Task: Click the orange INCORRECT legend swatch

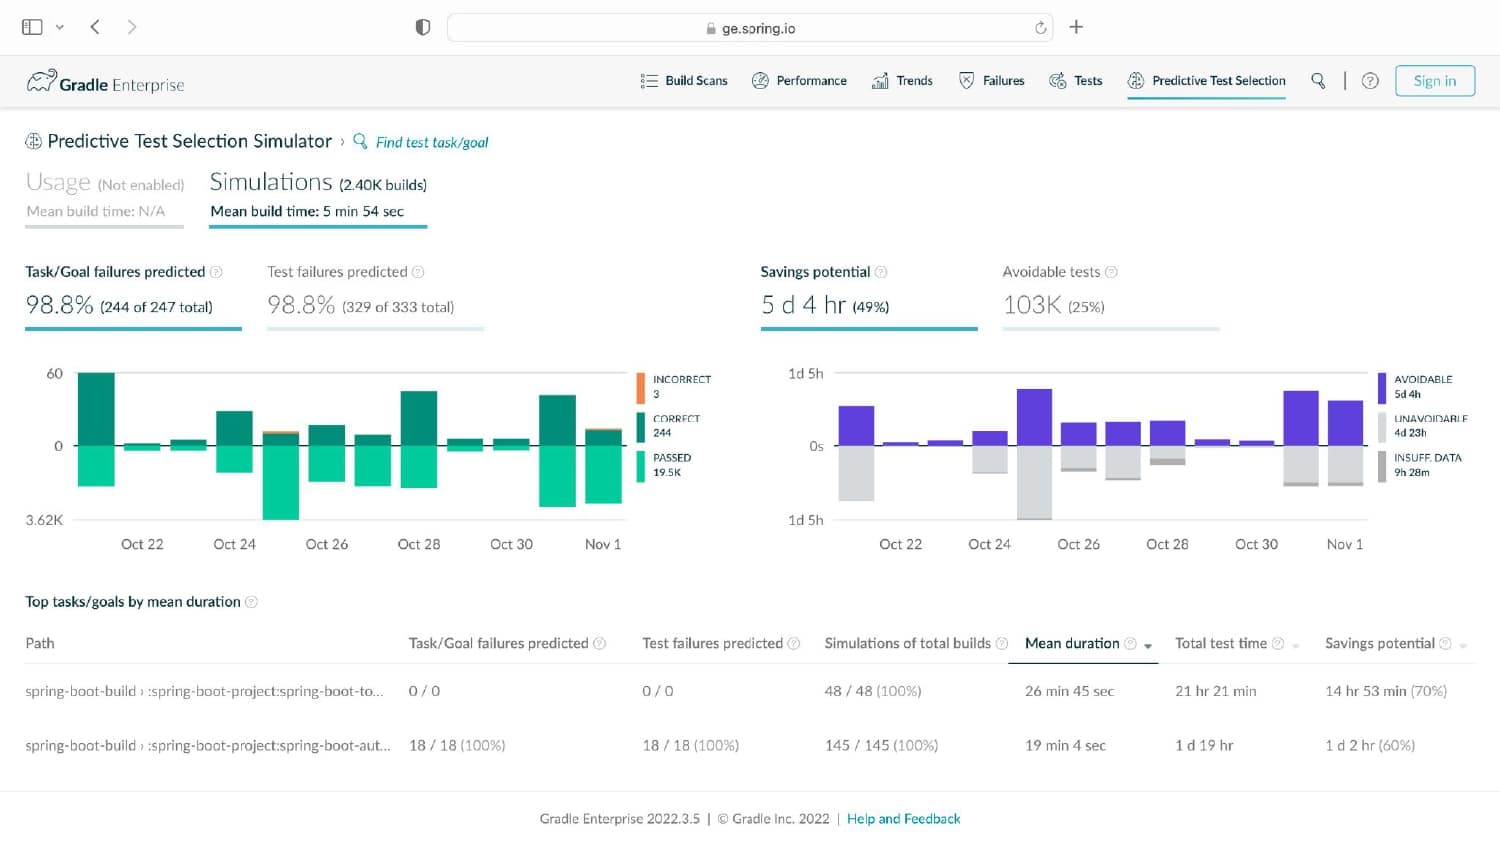Action: (x=641, y=387)
